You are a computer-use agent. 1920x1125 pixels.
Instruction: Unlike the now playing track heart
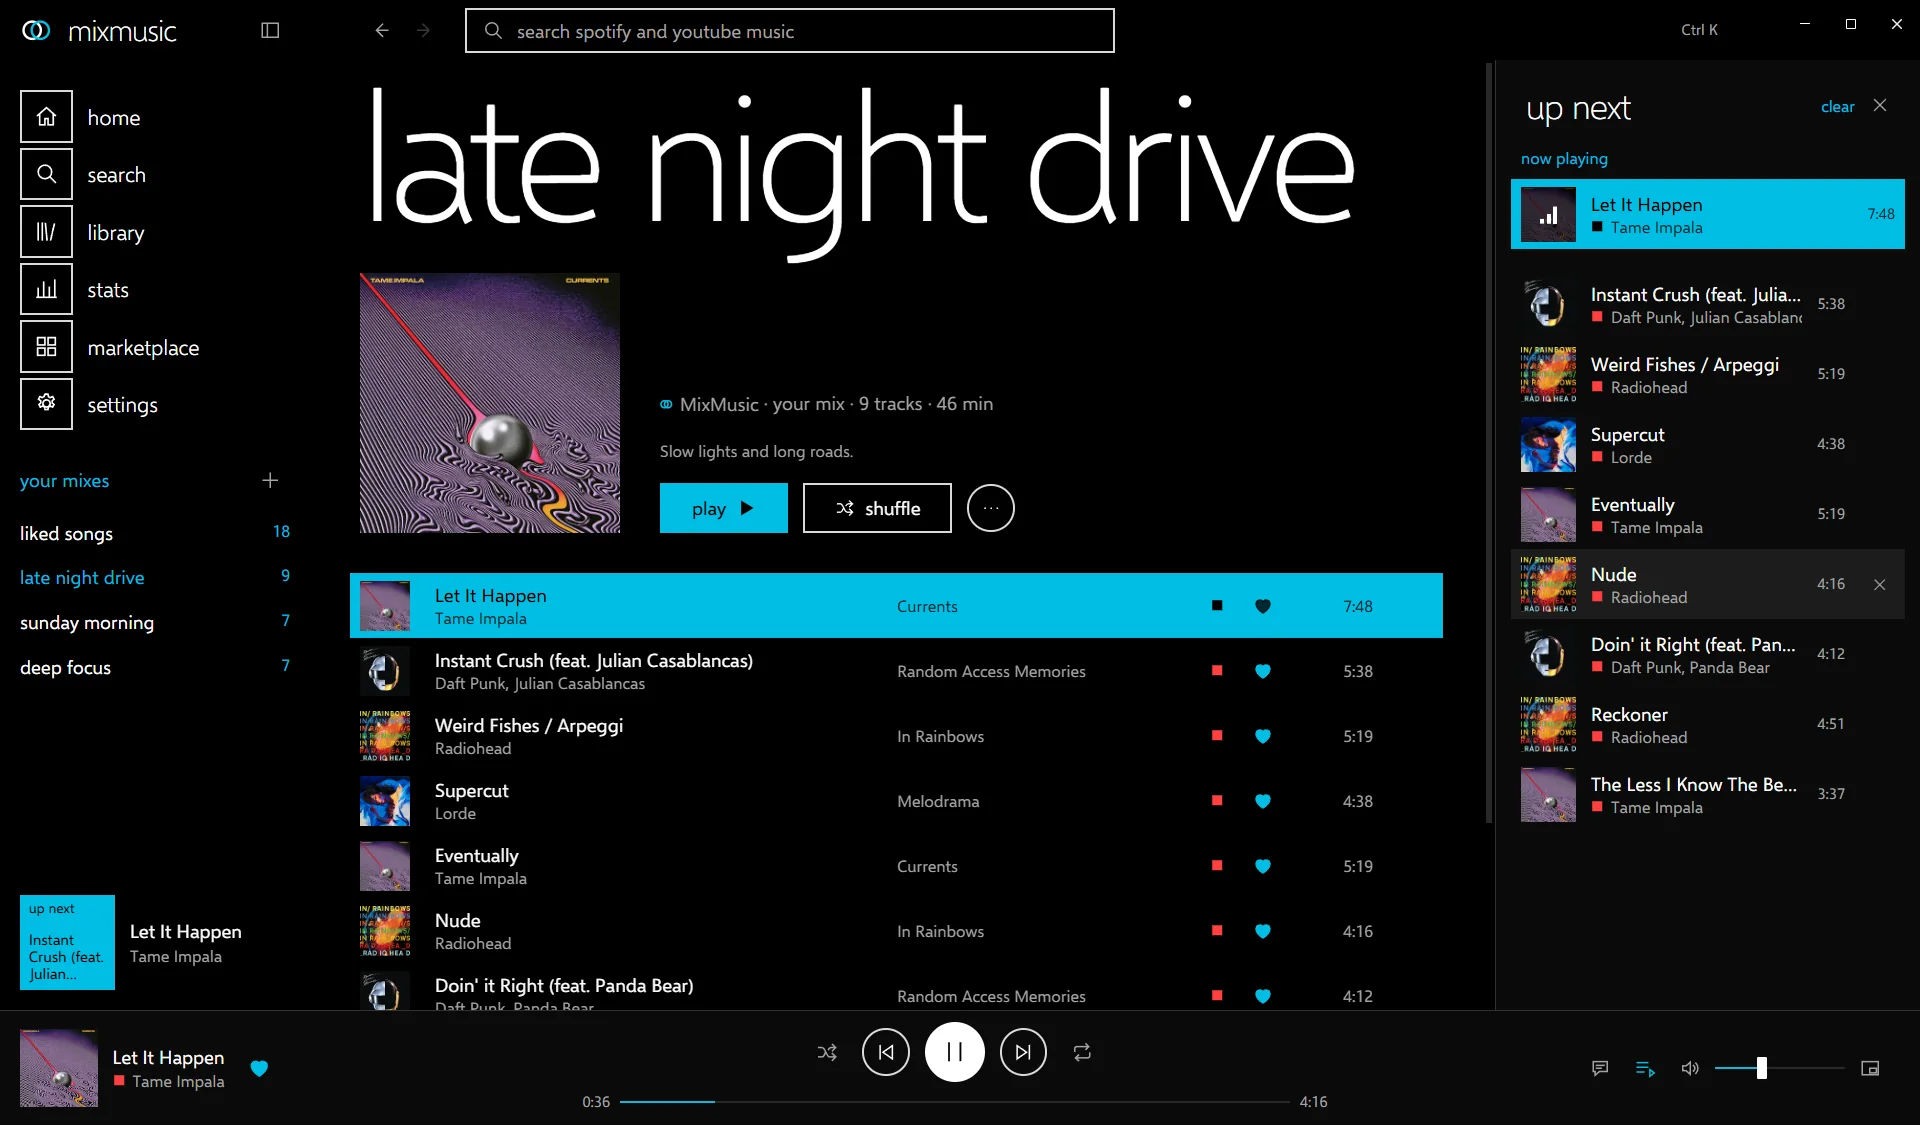pyautogui.click(x=259, y=1068)
